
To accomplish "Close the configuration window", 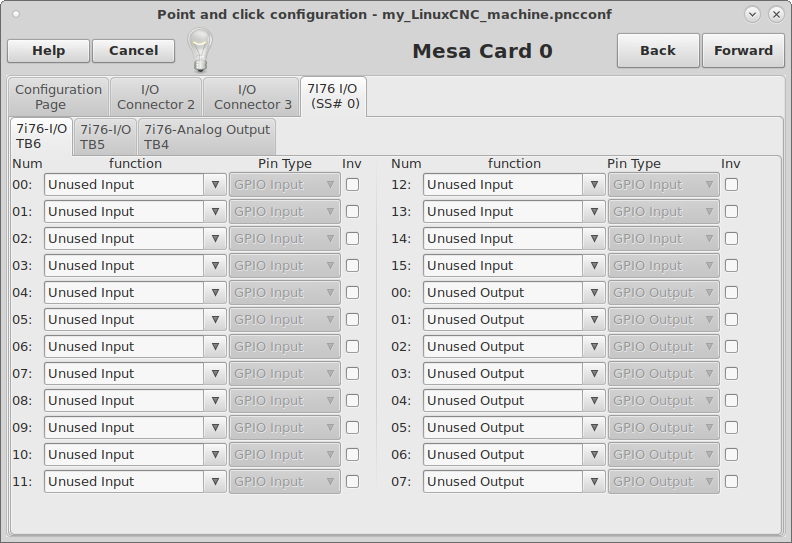I will pyautogui.click(x=776, y=14).
